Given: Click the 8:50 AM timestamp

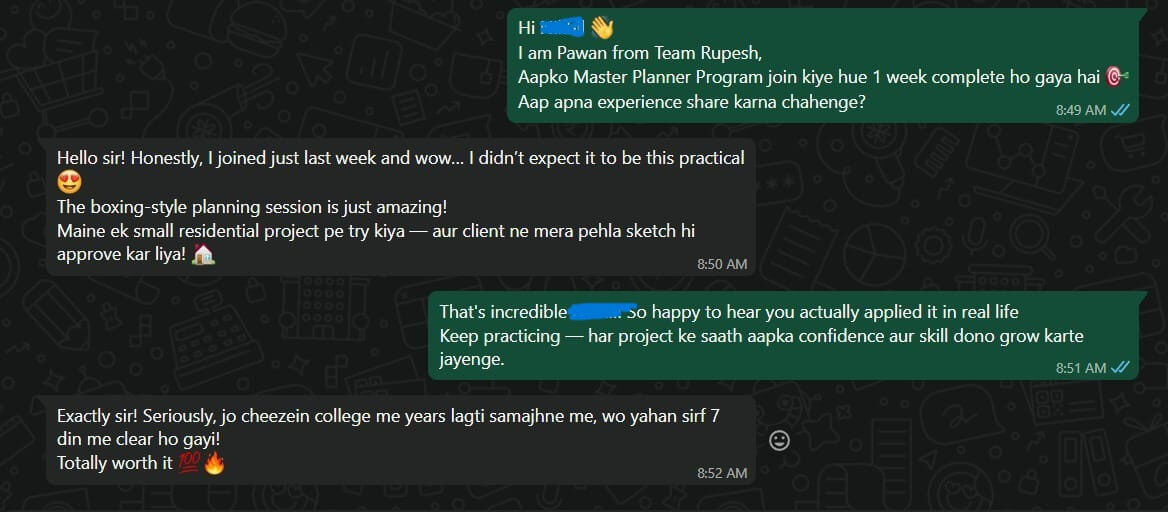Looking at the screenshot, I should point(722,264).
